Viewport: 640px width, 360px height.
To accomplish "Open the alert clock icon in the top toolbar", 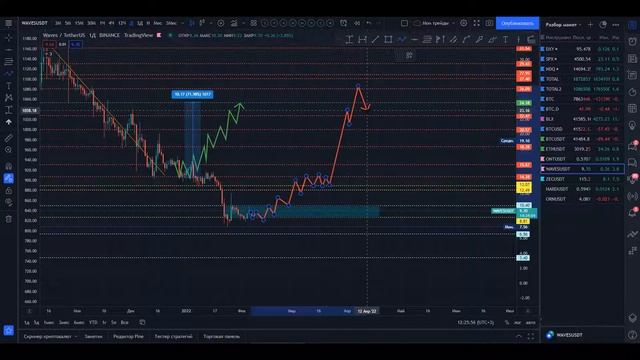I will pyautogui.click(x=344, y=23).
